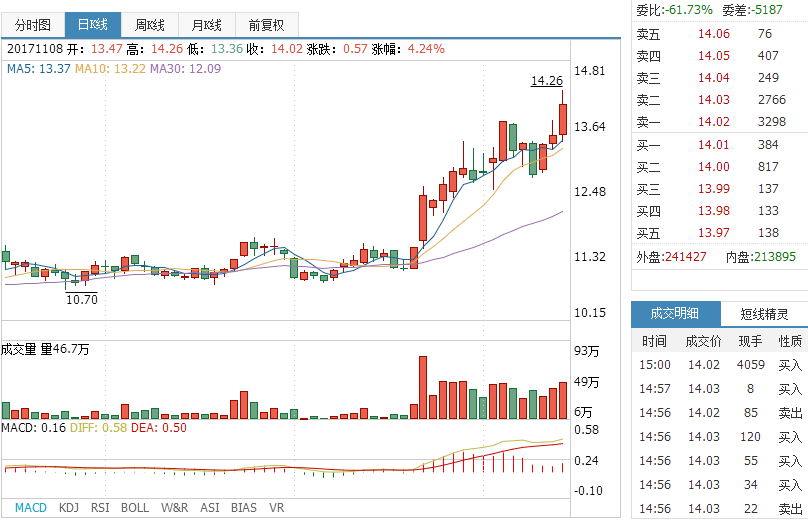Click the 委差 value -5187

[x=766, y=10]
